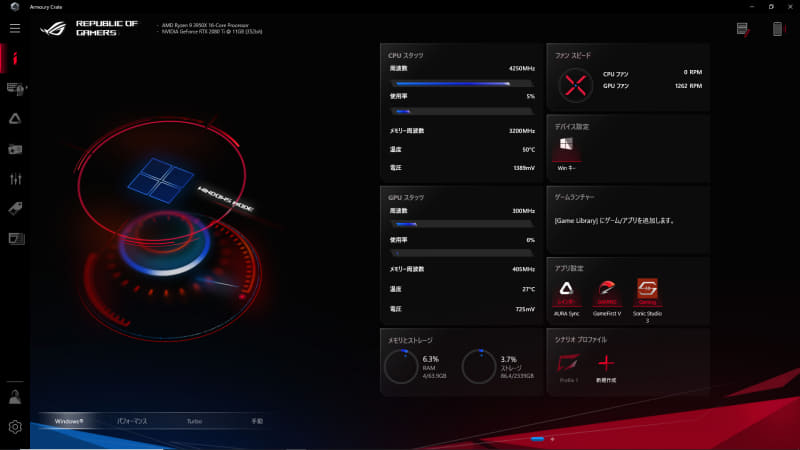Open AURA Sync in app settings panel
The image size is (800, 450).
coord(566,298)
